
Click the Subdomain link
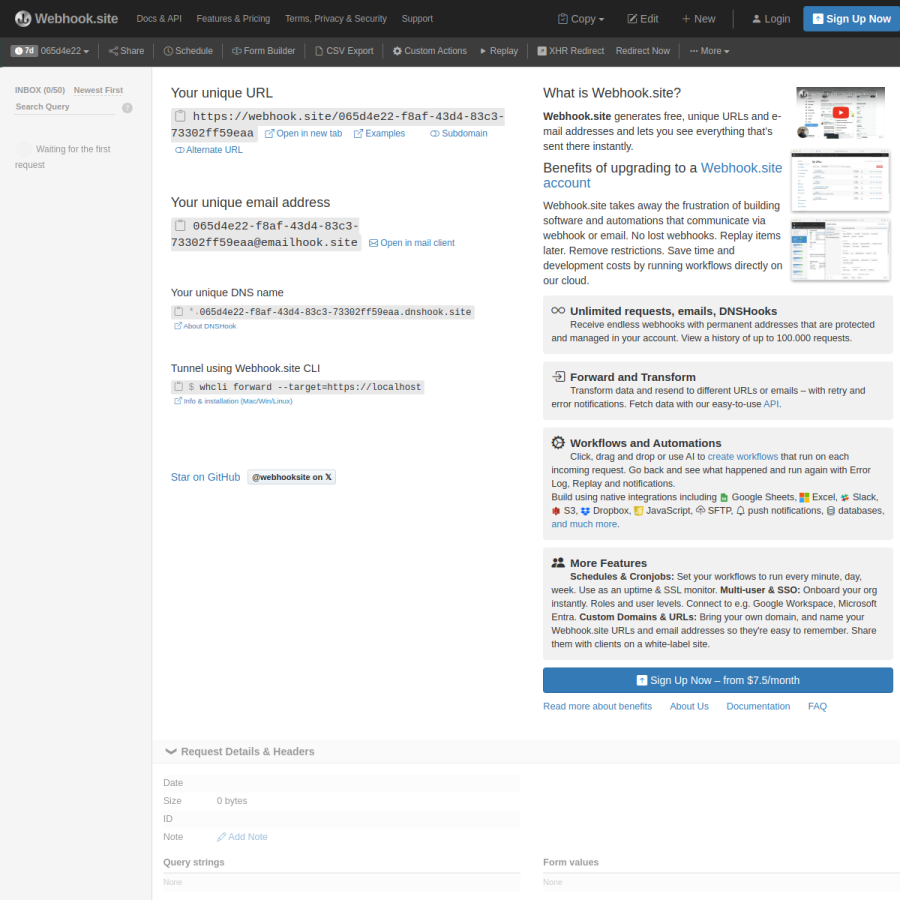coord(459,133)
